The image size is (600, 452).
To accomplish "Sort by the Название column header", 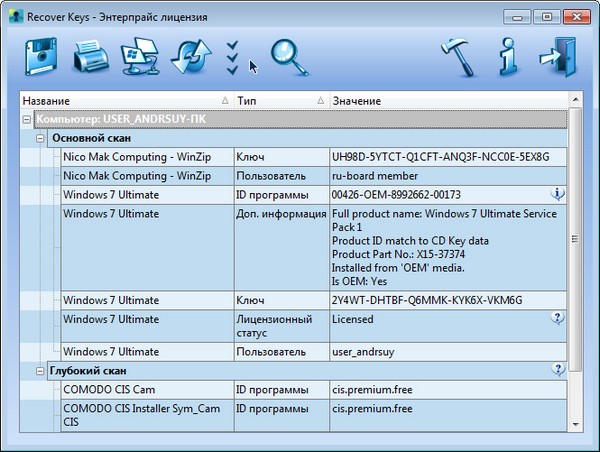I will pos(126,101).
